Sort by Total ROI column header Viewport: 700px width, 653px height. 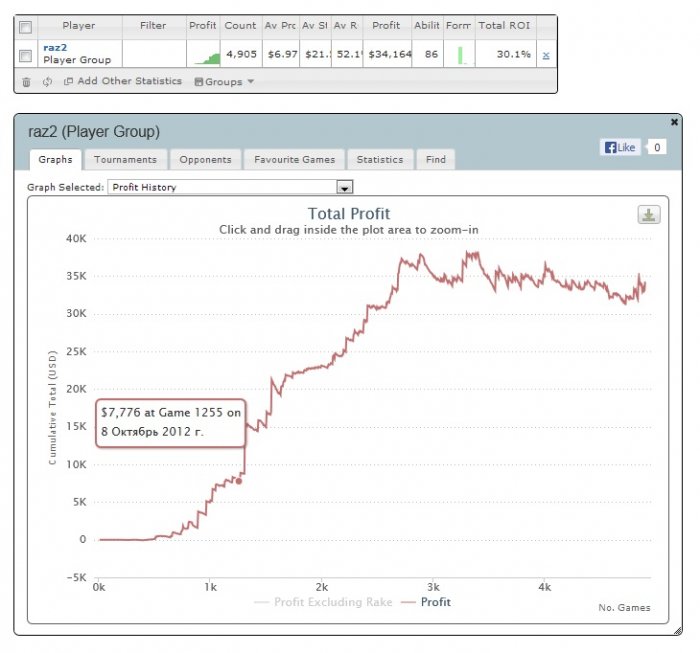pos(505,26)
